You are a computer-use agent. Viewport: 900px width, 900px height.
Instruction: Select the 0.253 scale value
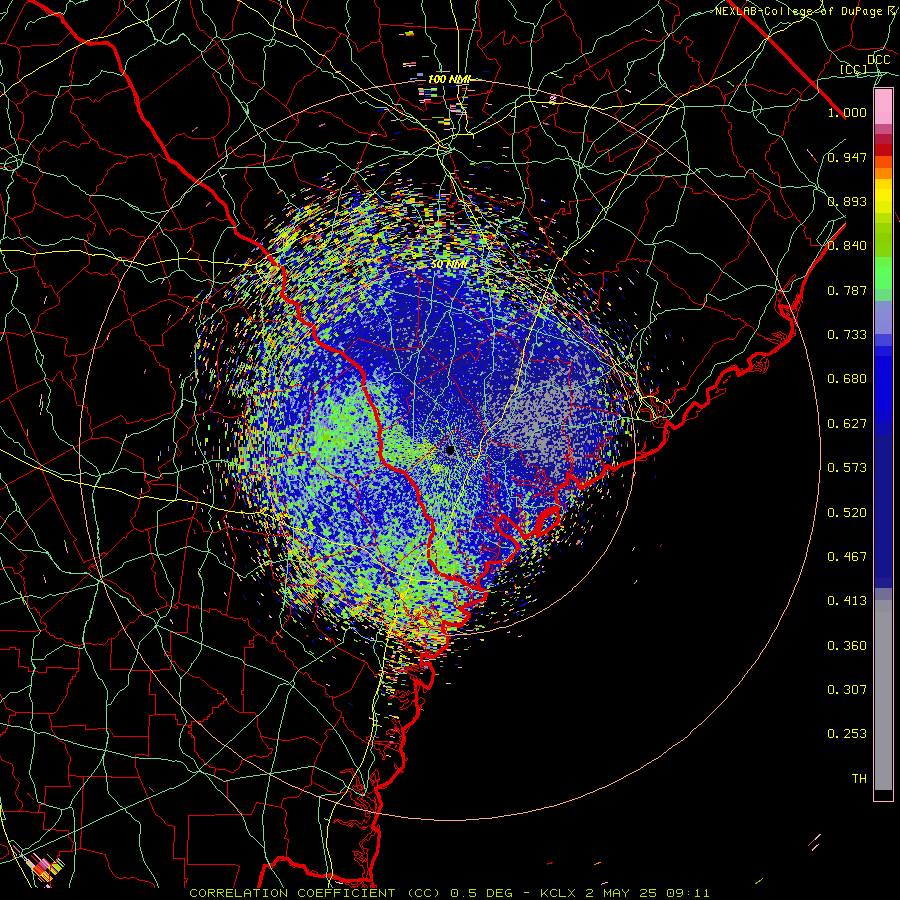coord(847,734)
